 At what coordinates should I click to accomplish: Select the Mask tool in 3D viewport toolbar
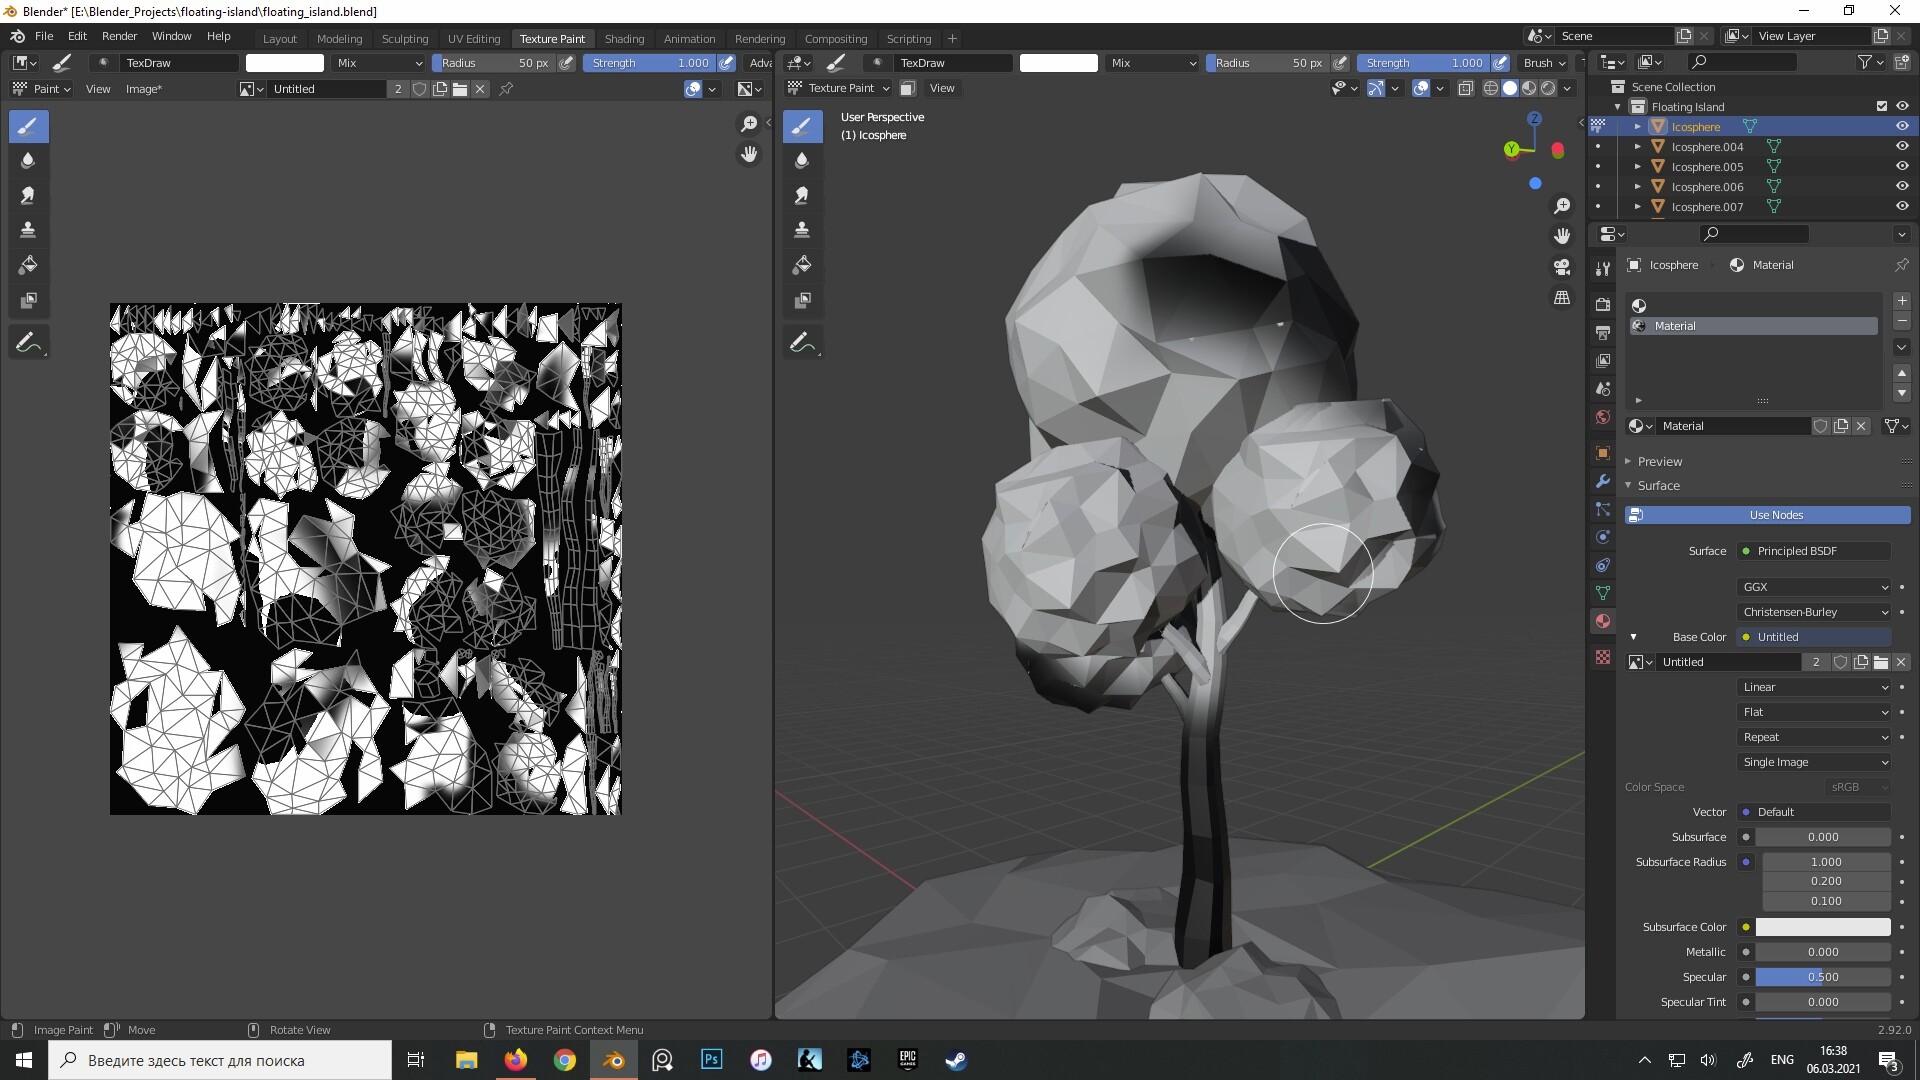coord(802,301)
